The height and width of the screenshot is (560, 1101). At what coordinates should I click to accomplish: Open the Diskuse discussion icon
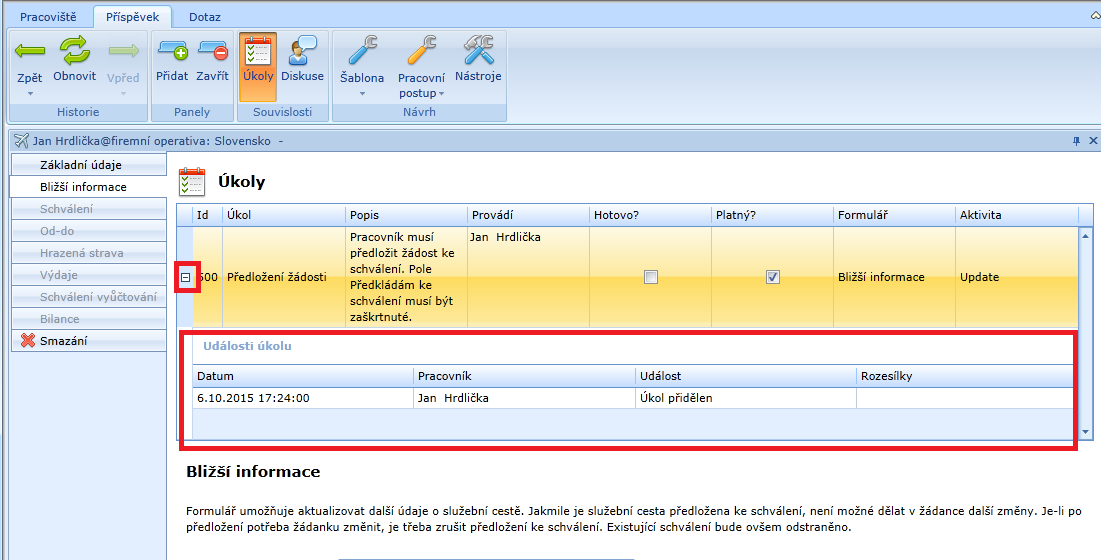tap(302, 51)
